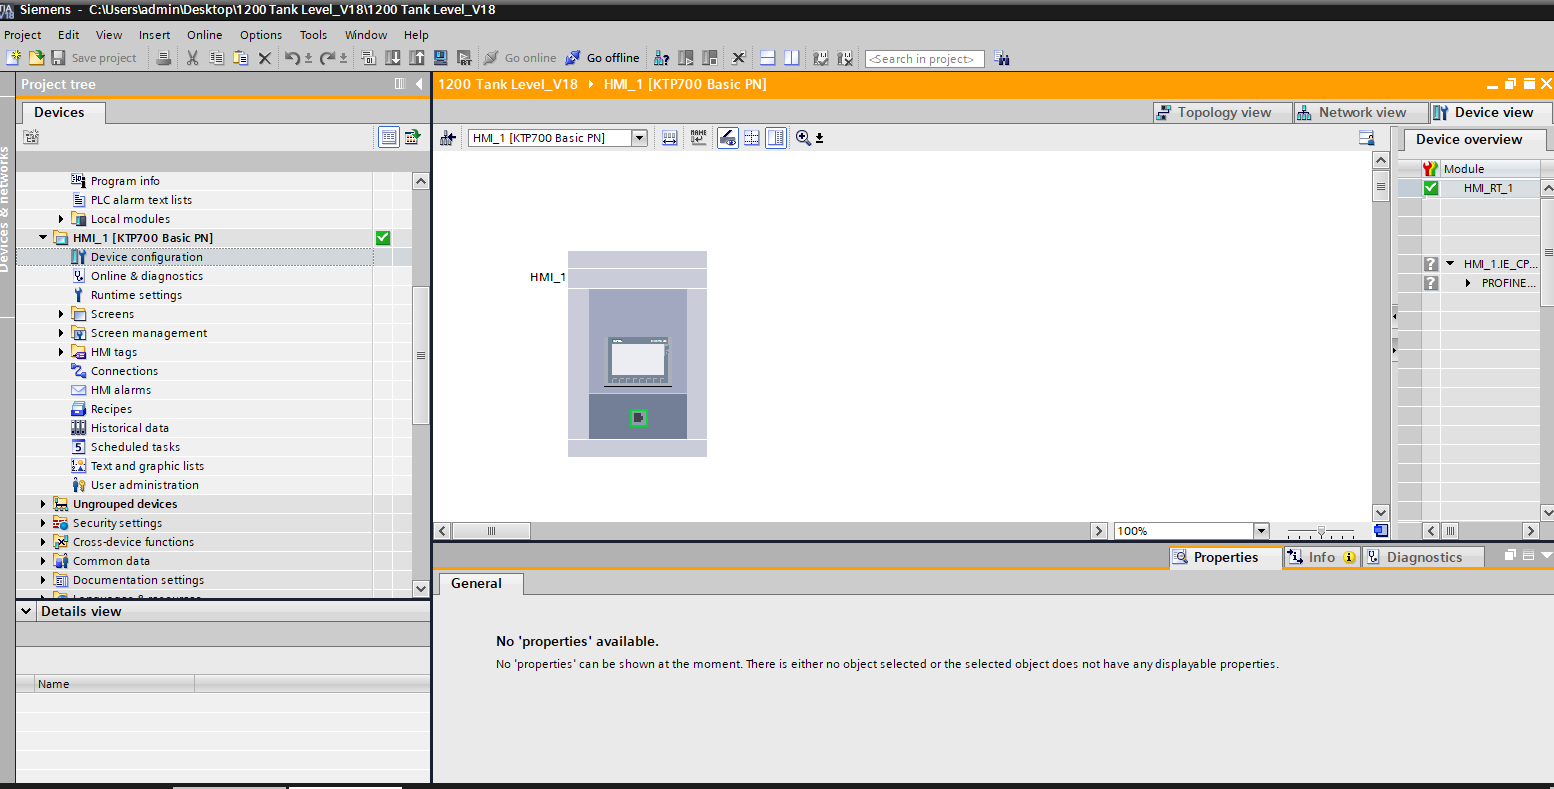Click the Copy icon in main toolbar

point(216,58)
